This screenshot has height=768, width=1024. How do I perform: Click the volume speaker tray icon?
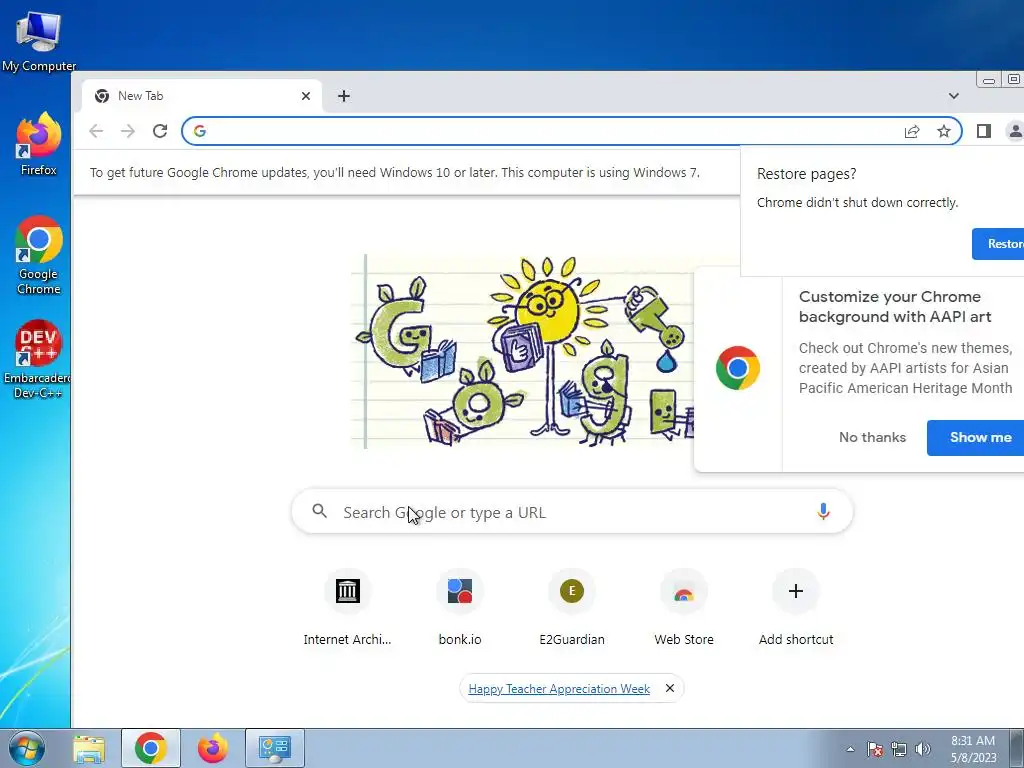pyautogui.click(x=923, y=749)
